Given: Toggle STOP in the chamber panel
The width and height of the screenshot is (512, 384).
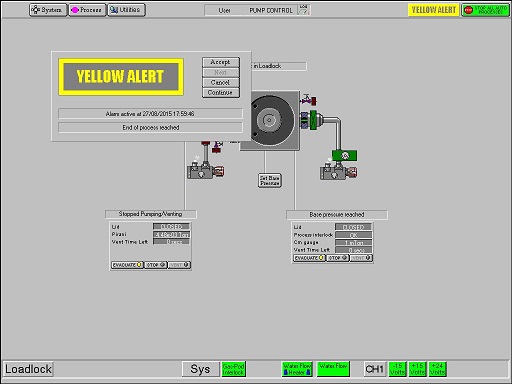Looking at the screenshot, I should (337, 258).
